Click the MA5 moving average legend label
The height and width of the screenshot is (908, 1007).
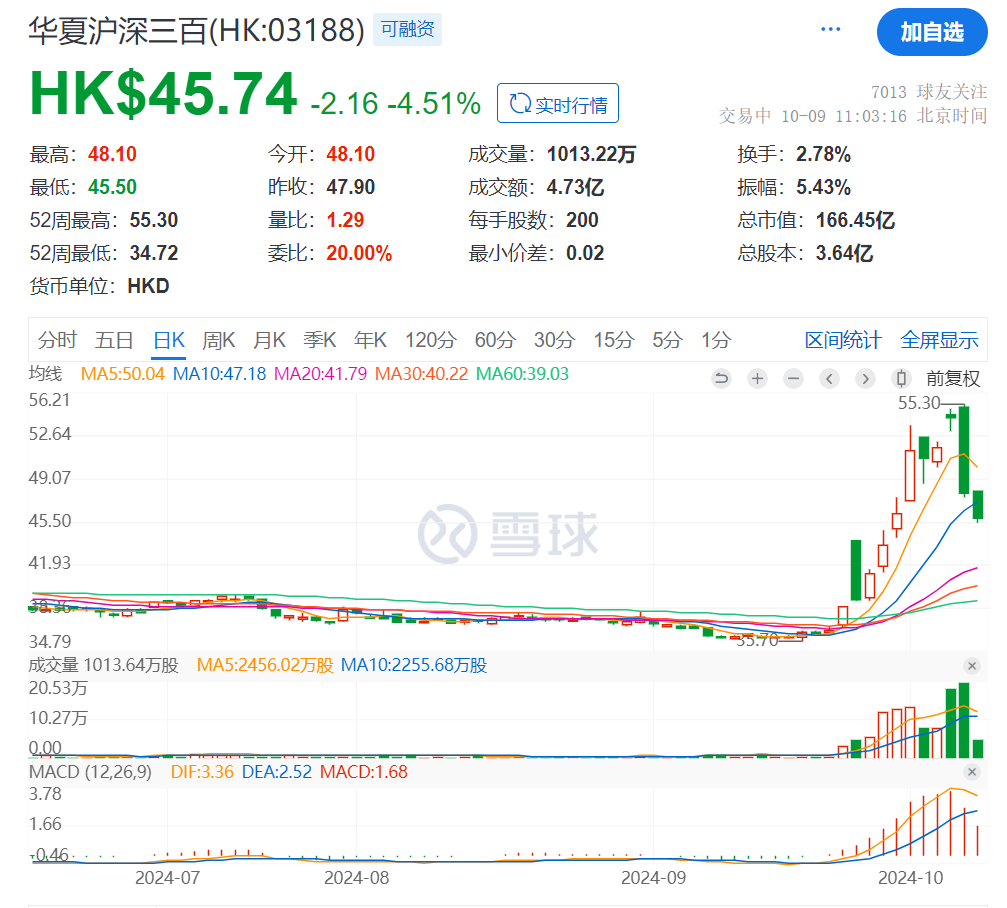[x=122, y=373]
